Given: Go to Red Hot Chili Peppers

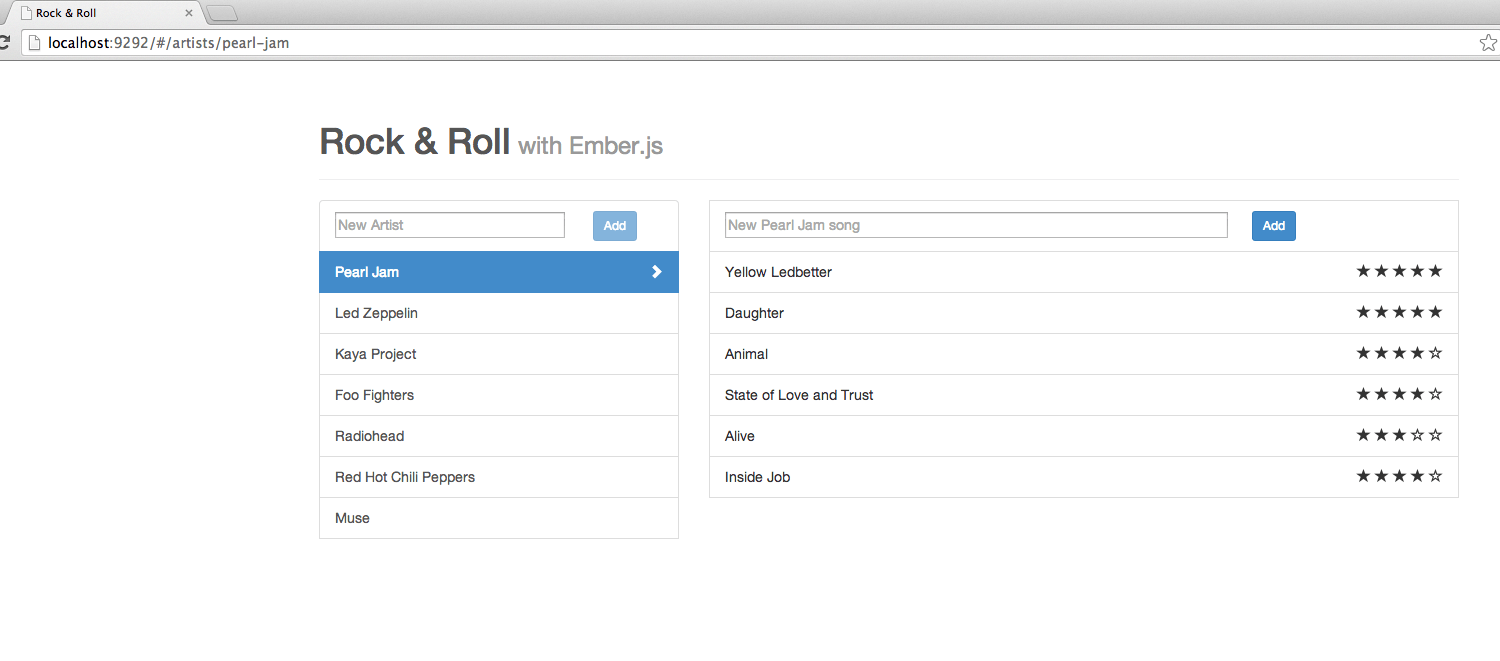Looking at the screenshot, I should tap(405, 477).
